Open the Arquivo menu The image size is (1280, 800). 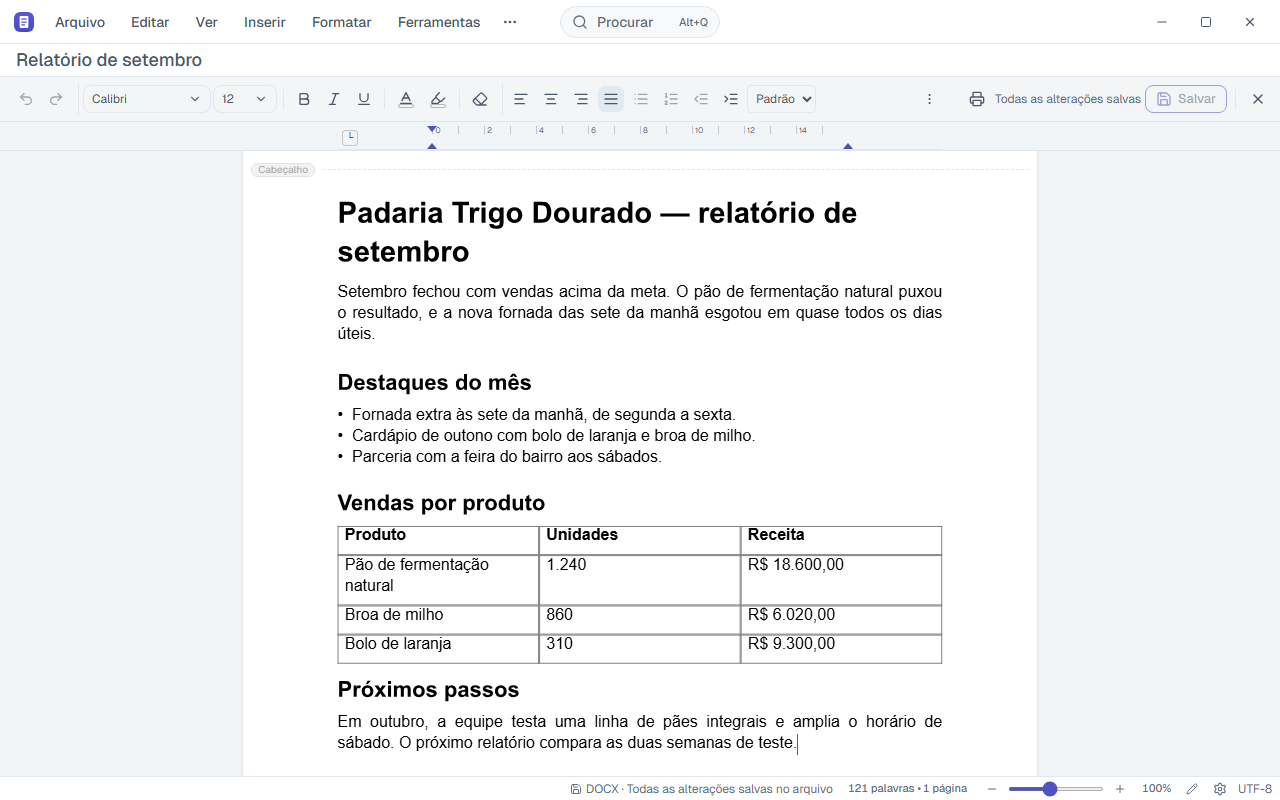pos(80,22)
